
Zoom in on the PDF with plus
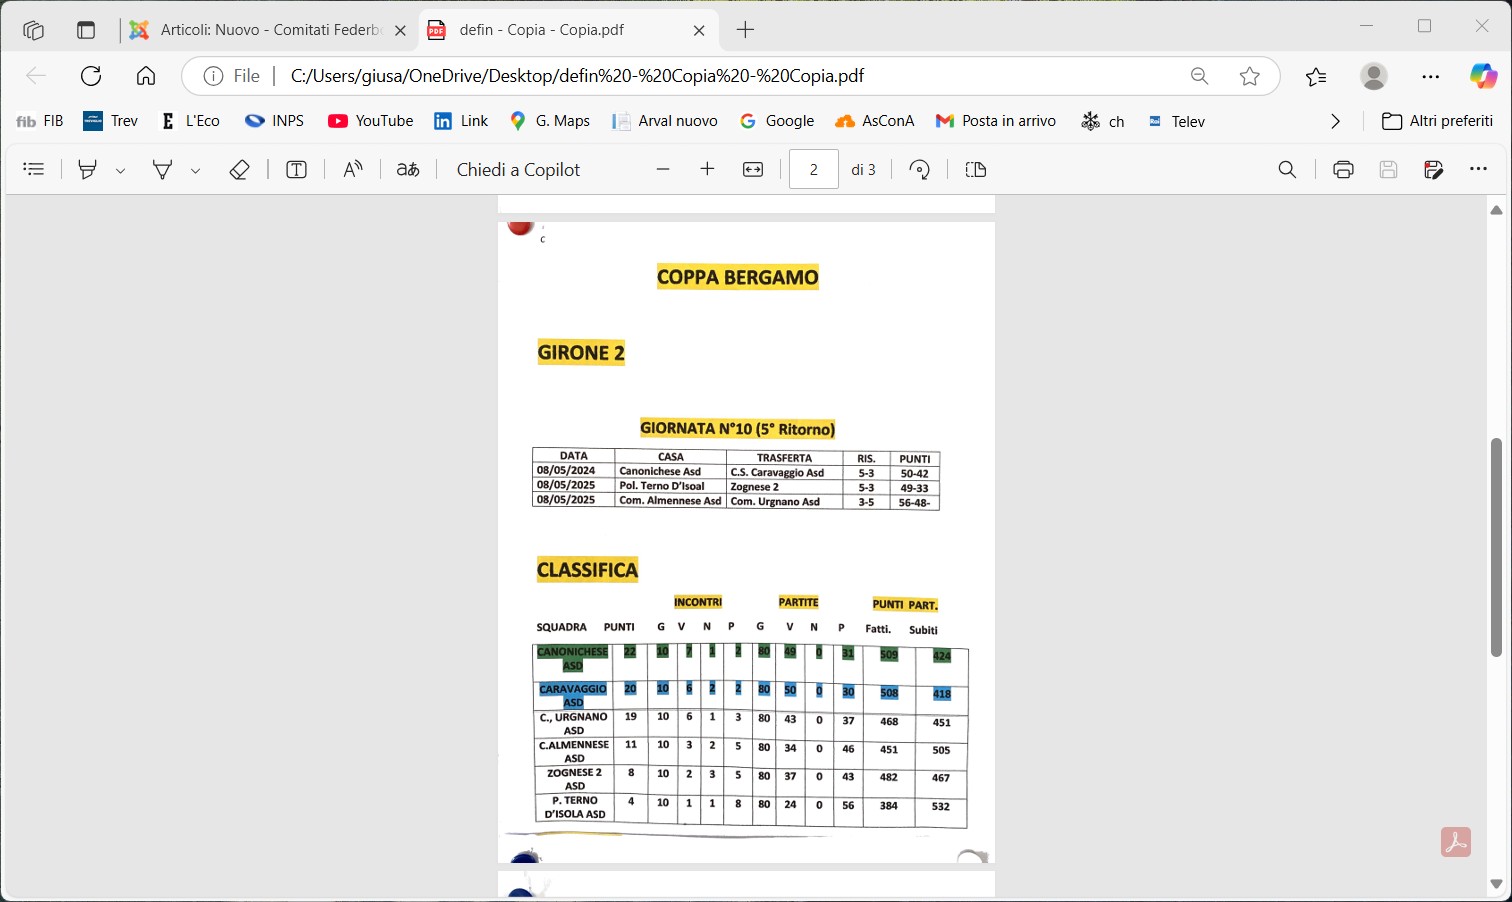point(707,170)
